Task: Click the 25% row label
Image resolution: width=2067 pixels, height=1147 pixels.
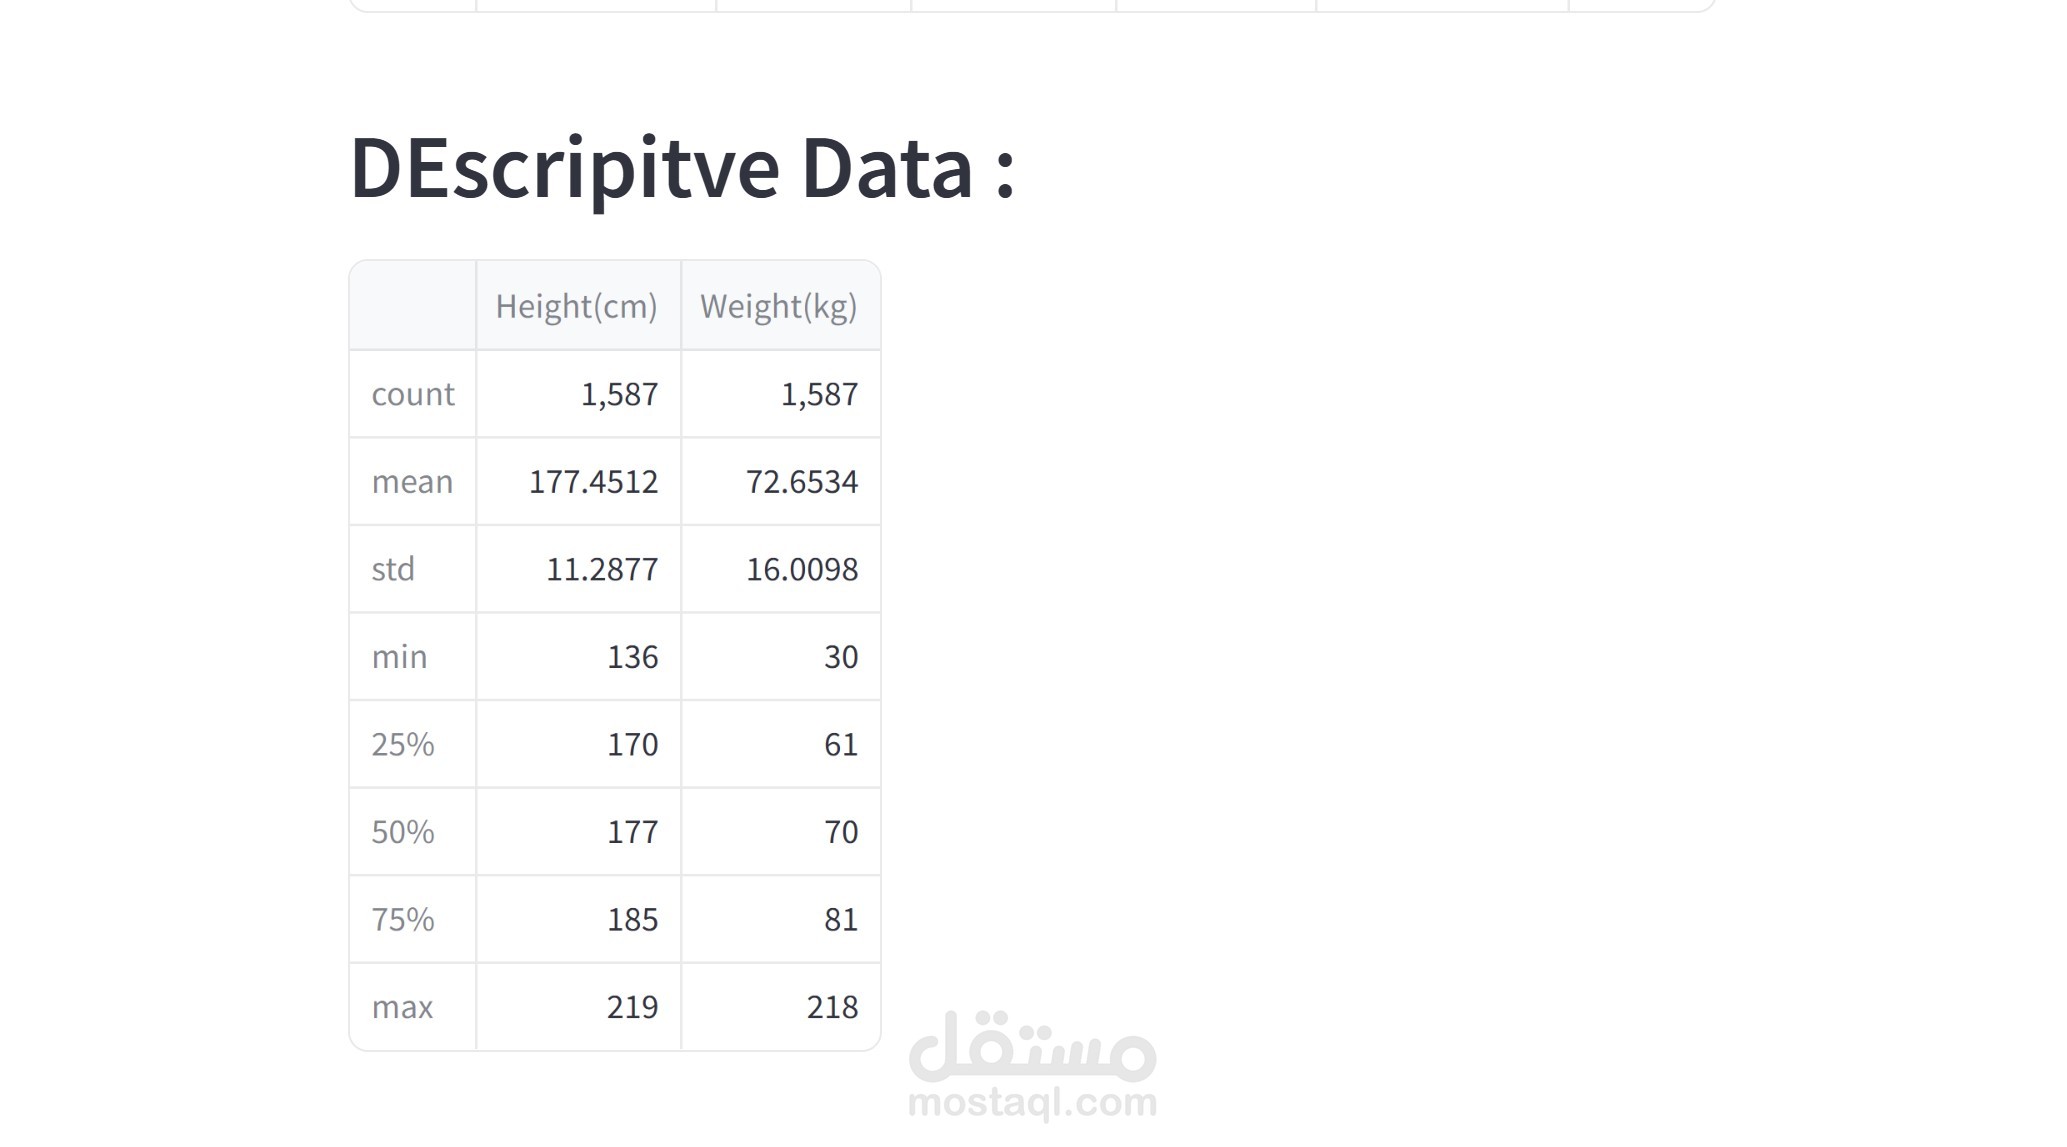Action: click(x=403, y=744)
